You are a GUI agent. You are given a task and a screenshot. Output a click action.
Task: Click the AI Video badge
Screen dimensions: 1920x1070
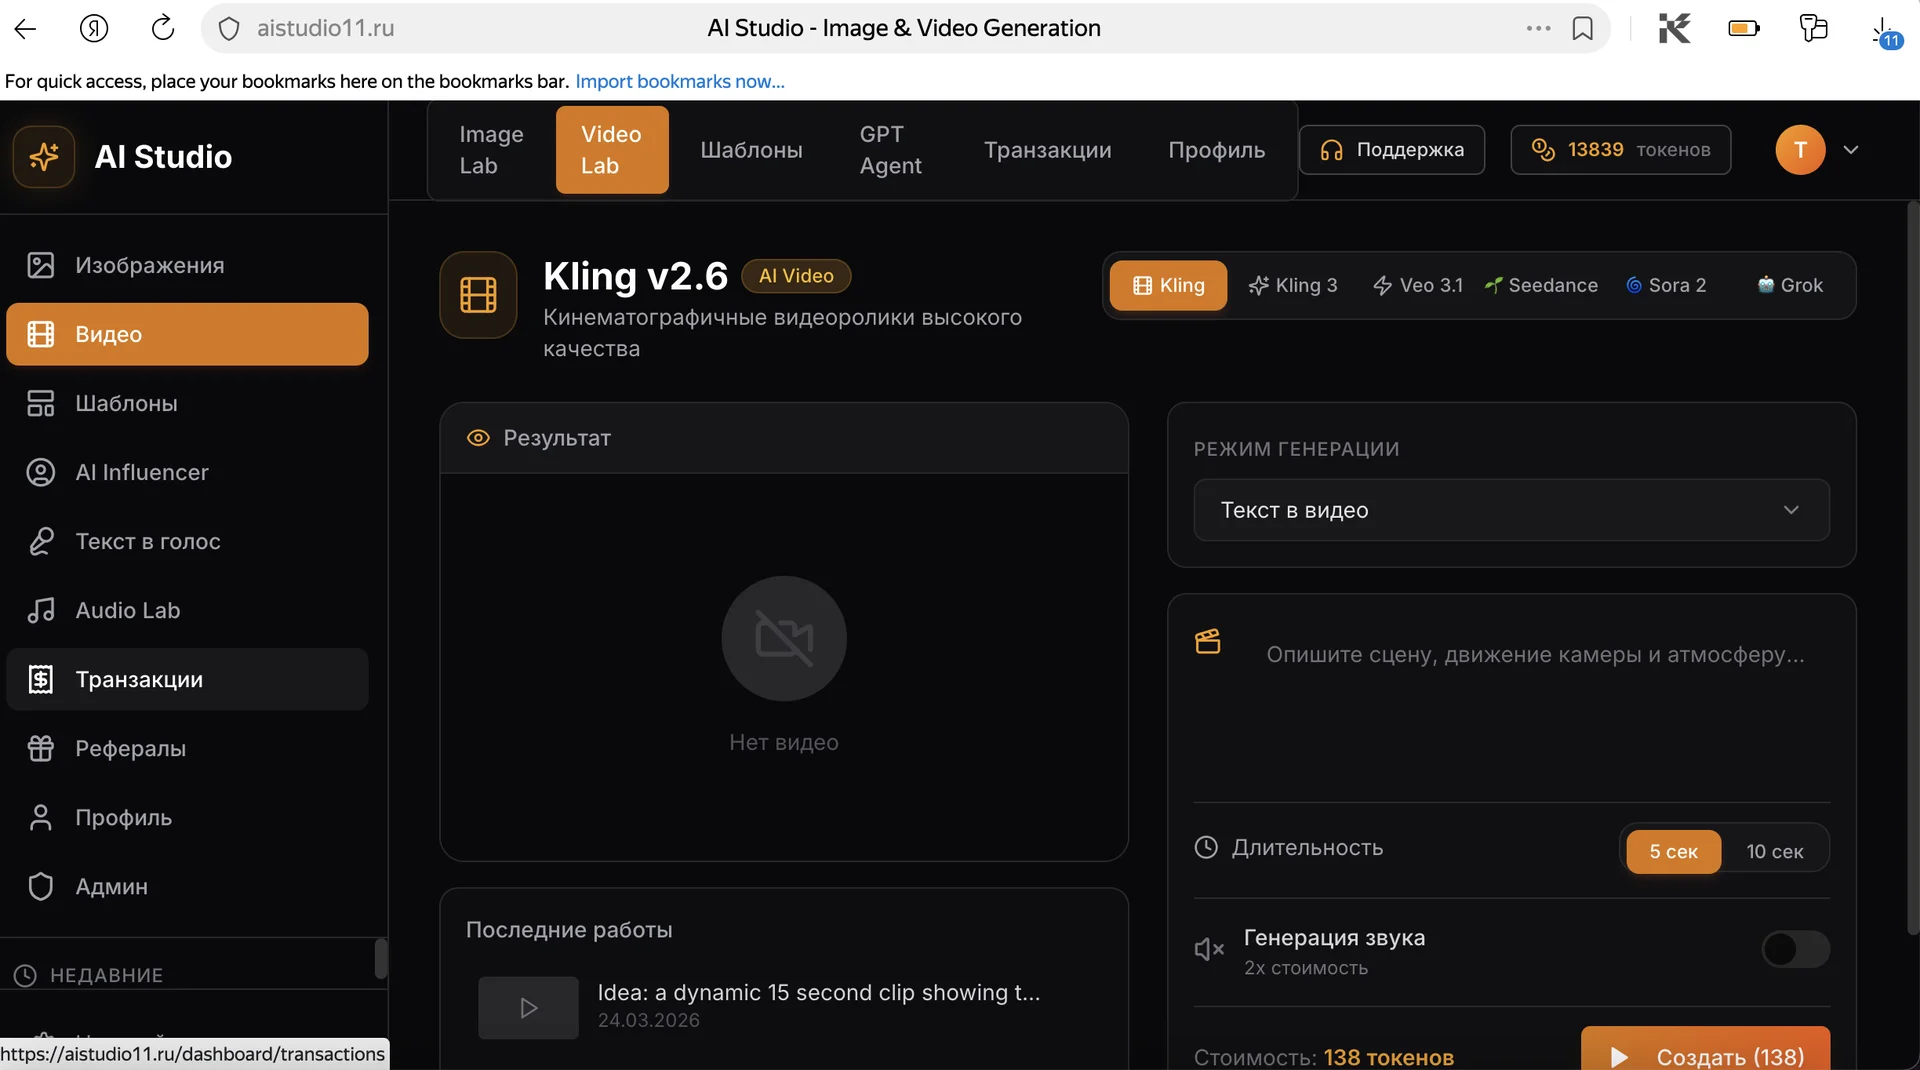point(796,276)
